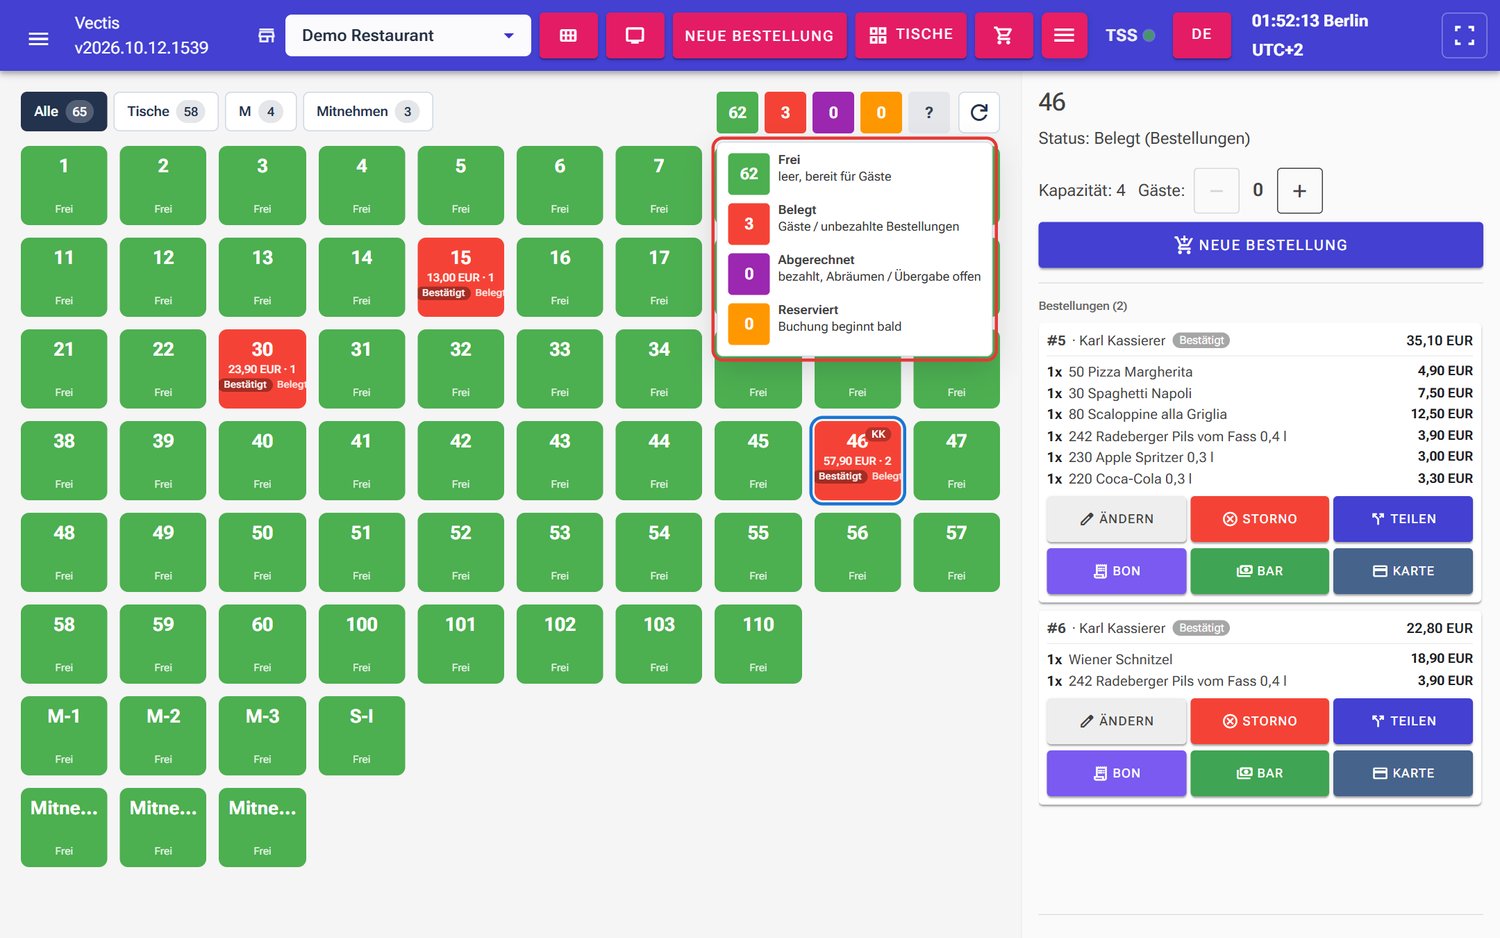The height and width of the screenshot is (938, 1500).
Task: Click the blue NEUE BESTELLUNG button
Action: click(1260, 245)
